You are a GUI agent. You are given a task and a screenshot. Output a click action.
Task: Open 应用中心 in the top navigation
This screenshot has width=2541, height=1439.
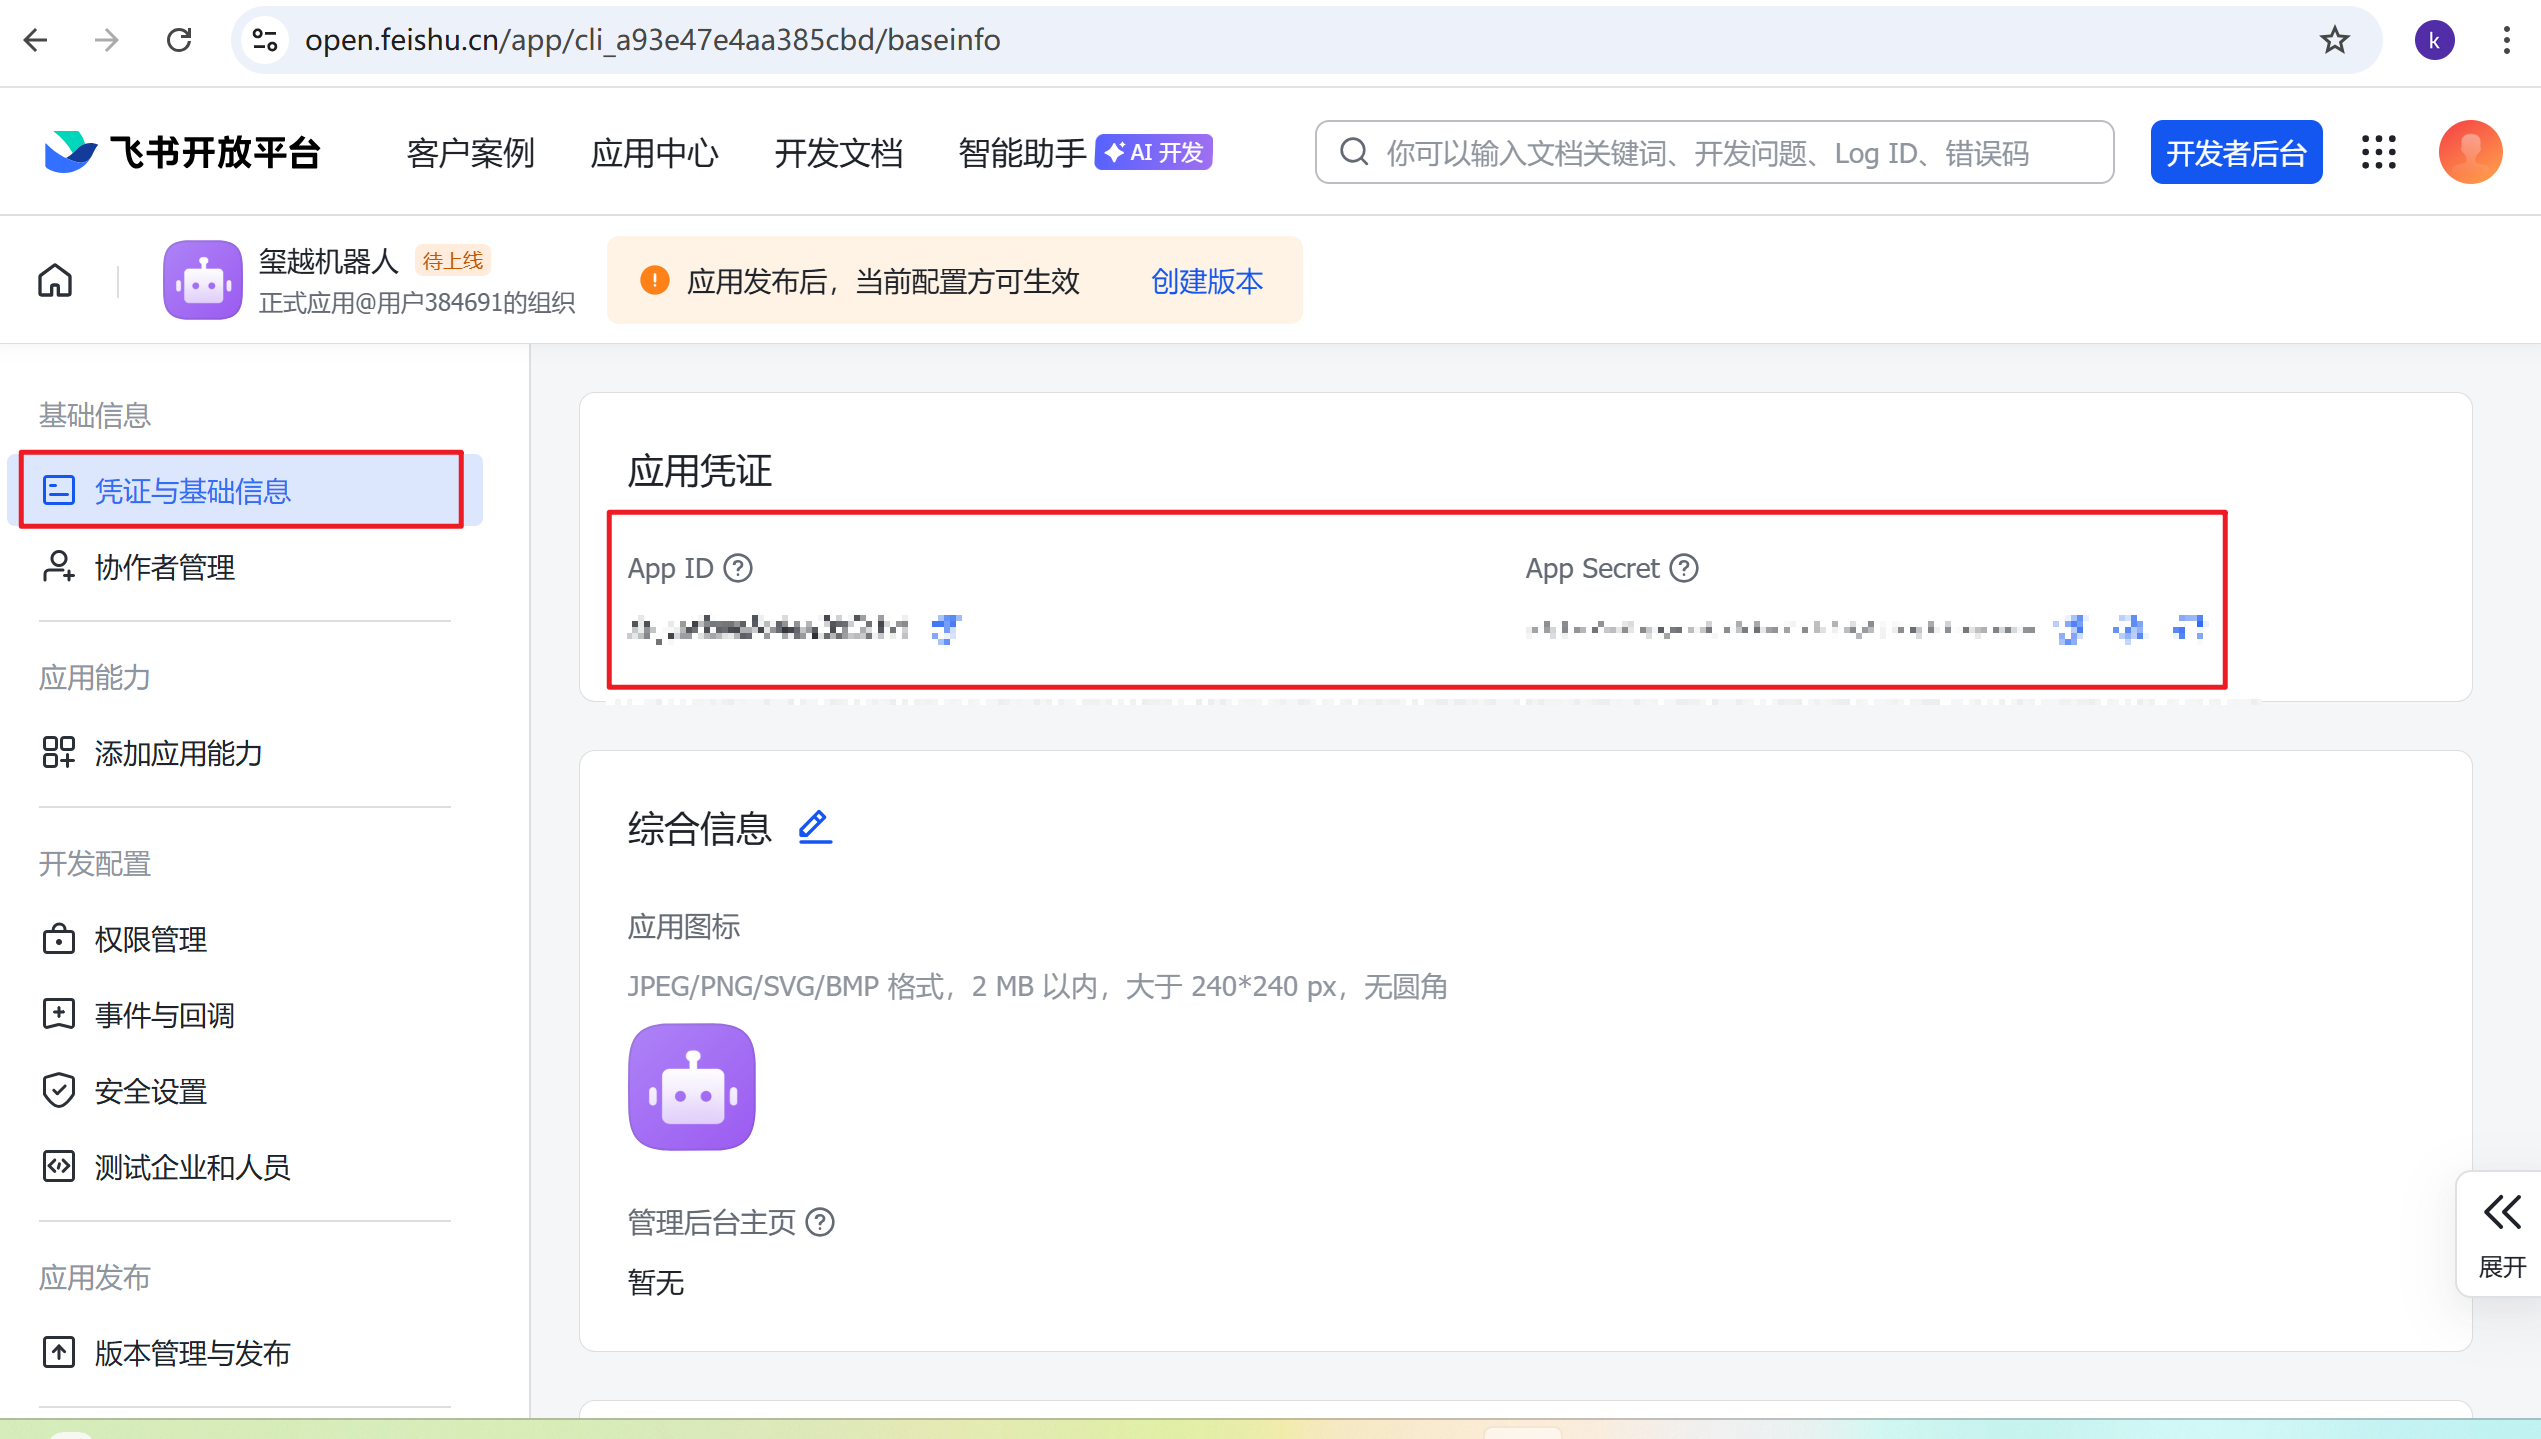[x=655, y=153]
